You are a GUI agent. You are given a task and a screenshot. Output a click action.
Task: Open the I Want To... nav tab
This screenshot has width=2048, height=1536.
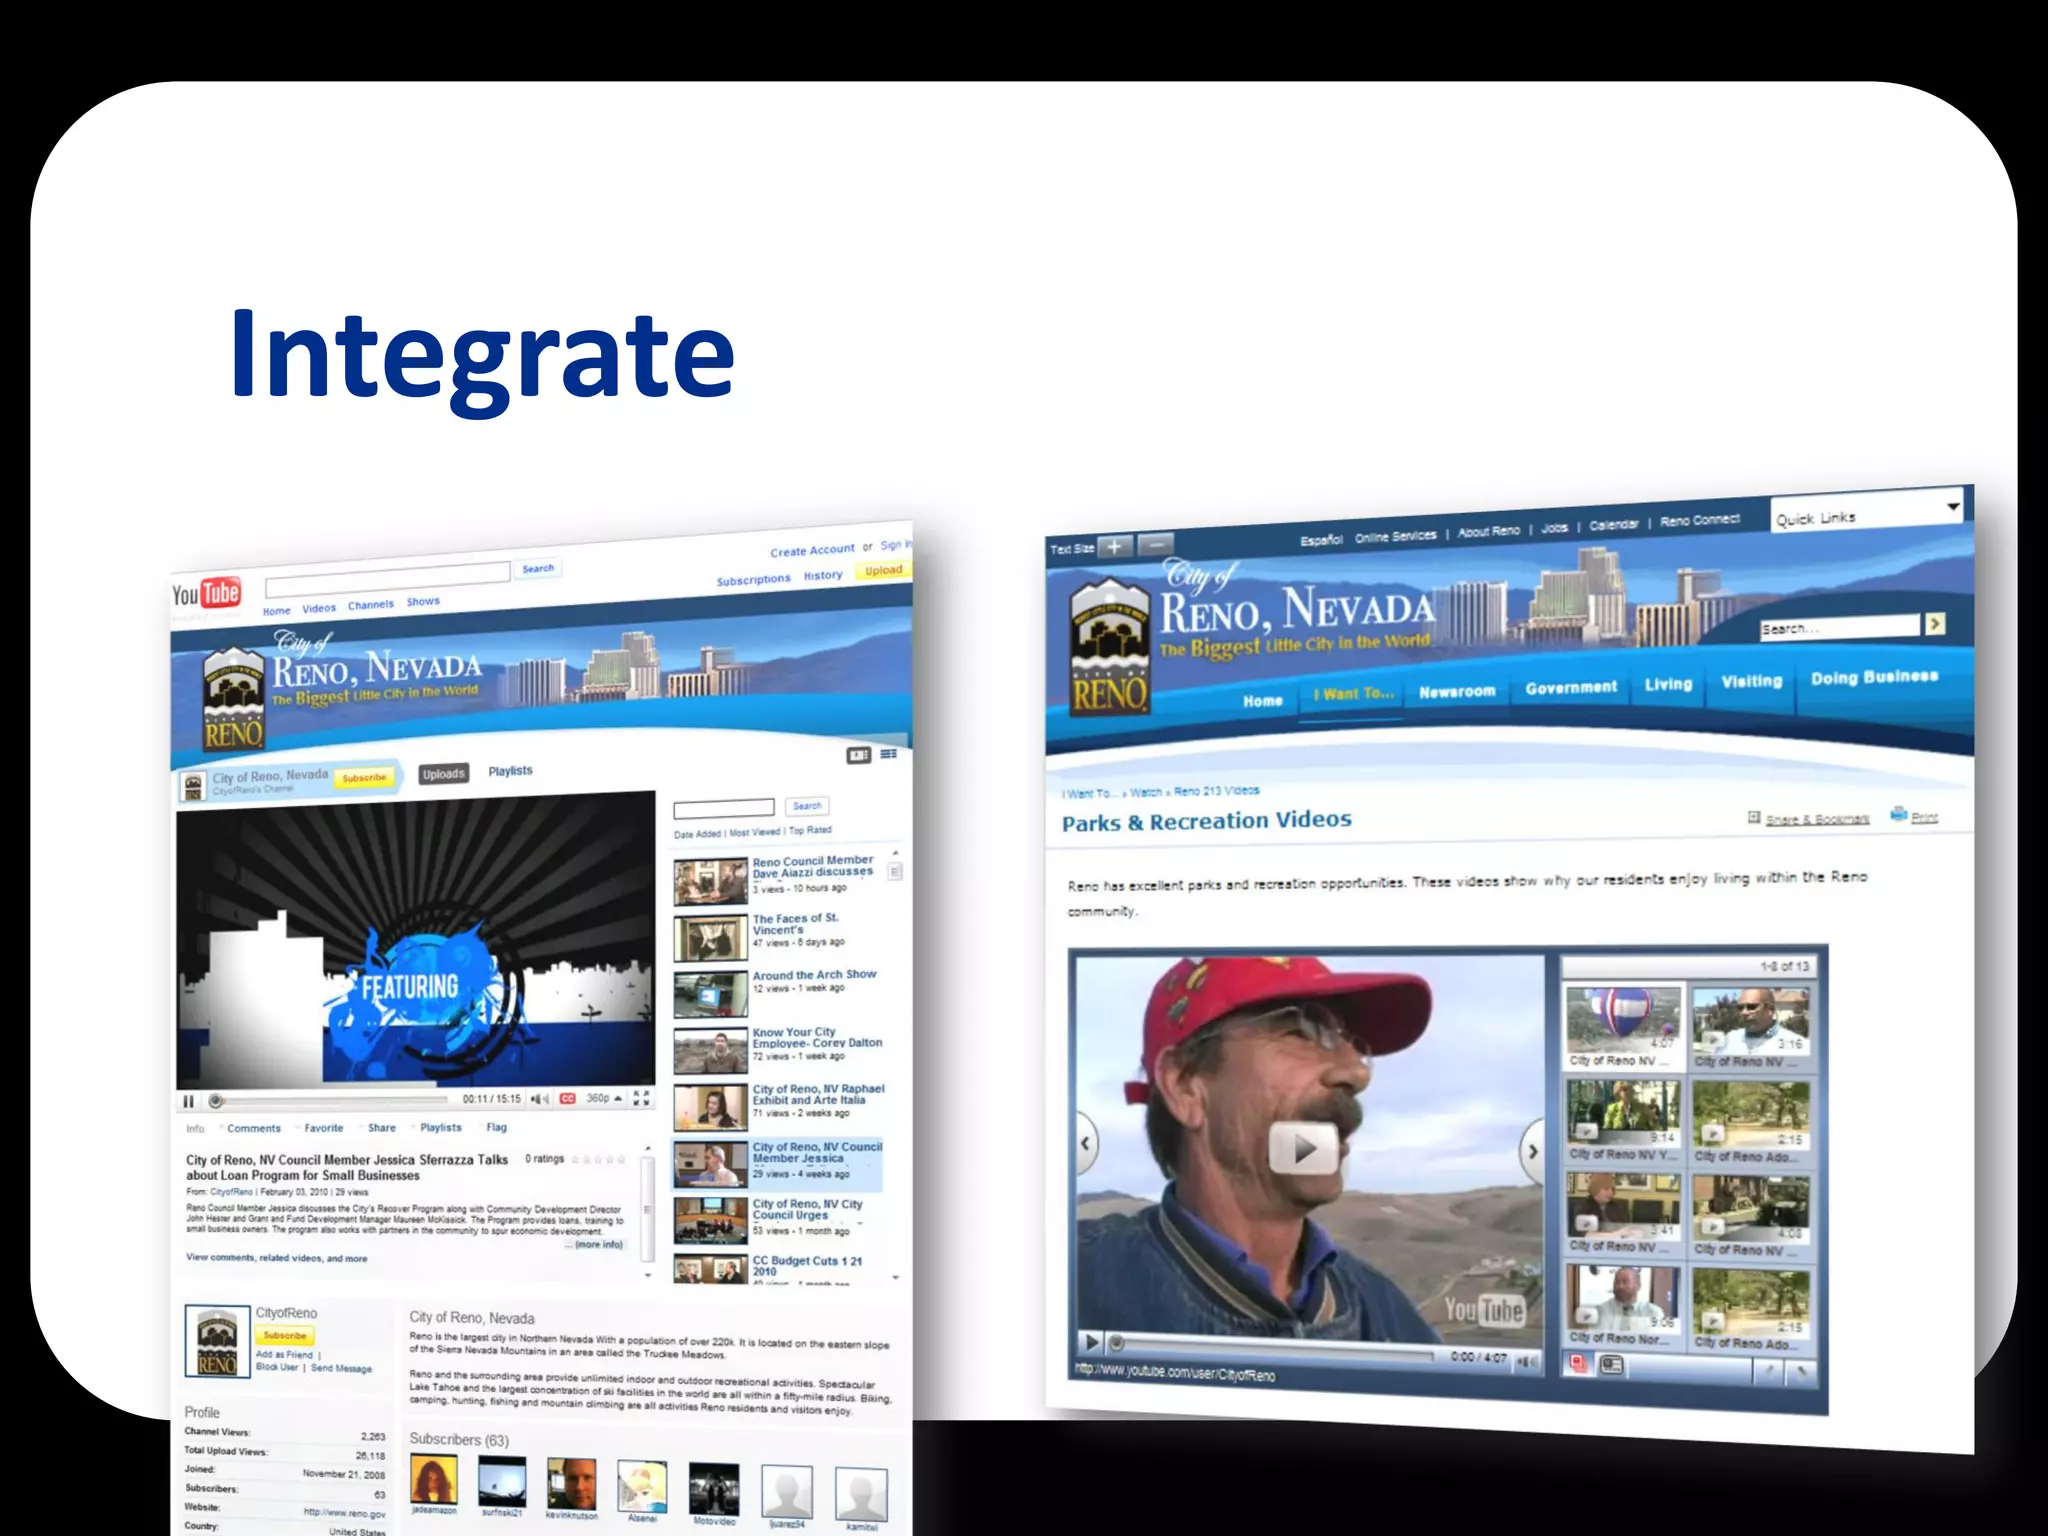pos(1353,694)
